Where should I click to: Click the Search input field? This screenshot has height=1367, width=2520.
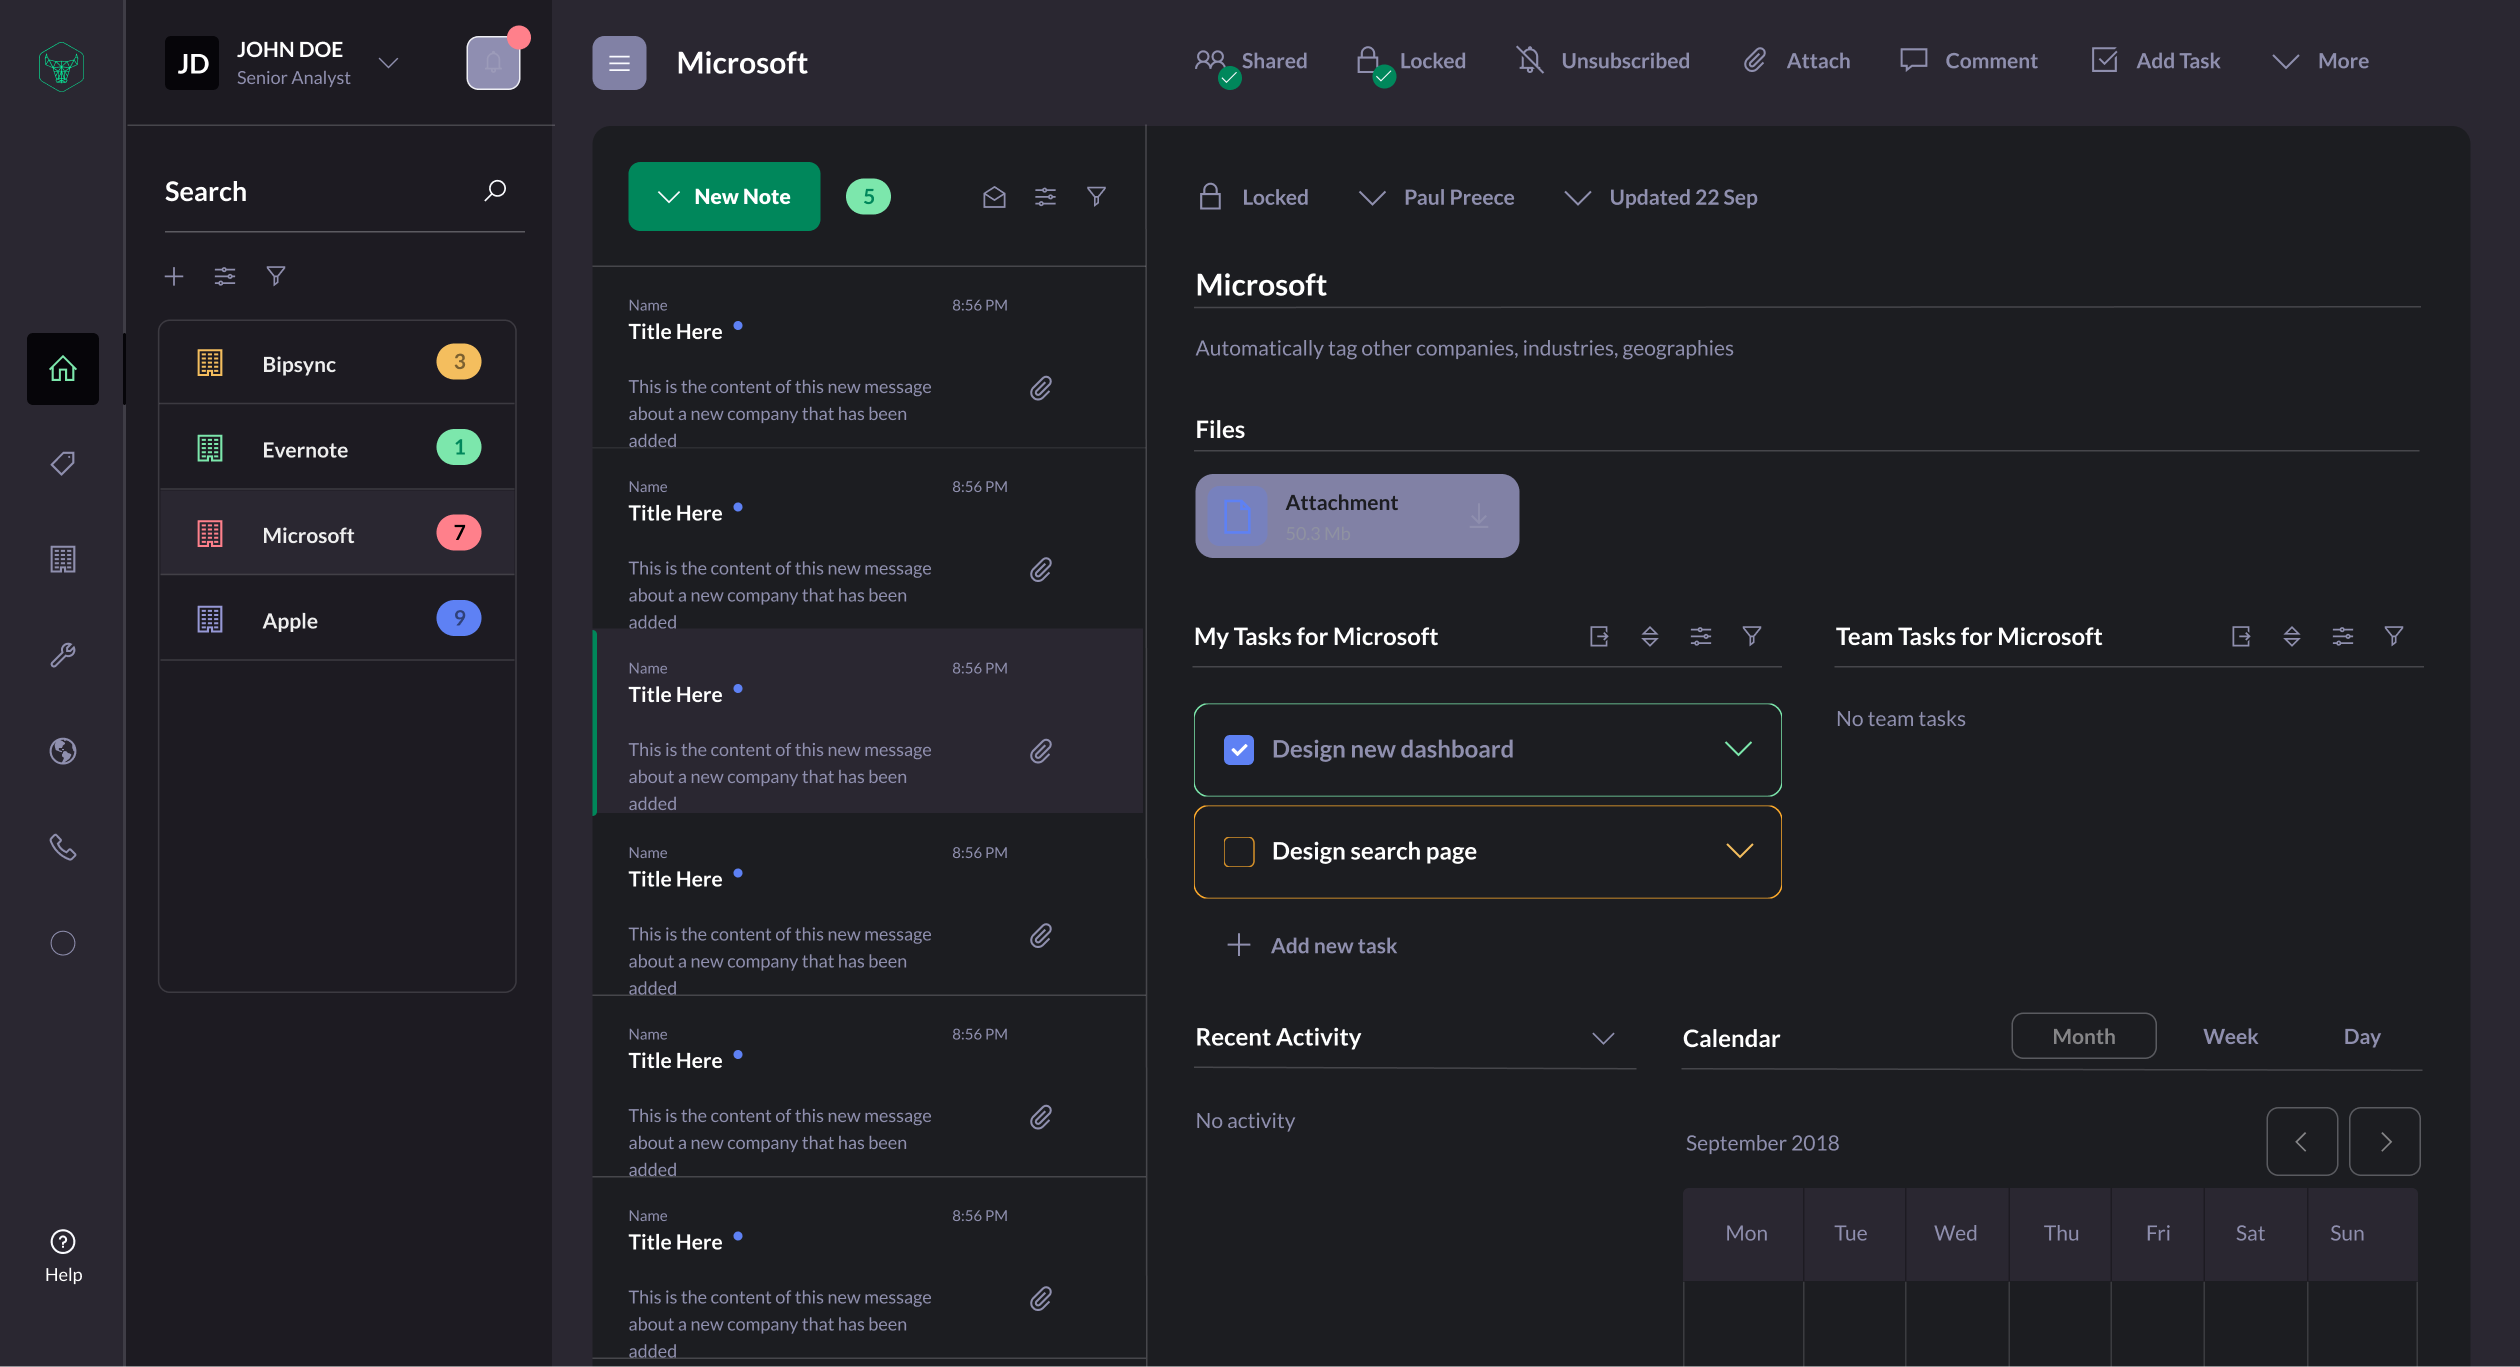[x=345, y=191]
